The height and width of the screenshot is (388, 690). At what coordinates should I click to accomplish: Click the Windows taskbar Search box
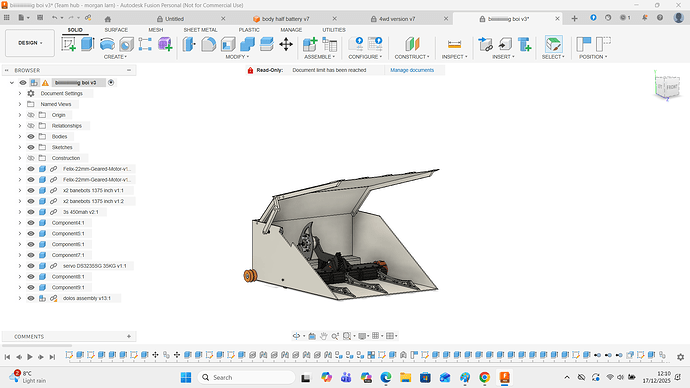[246, 377]
